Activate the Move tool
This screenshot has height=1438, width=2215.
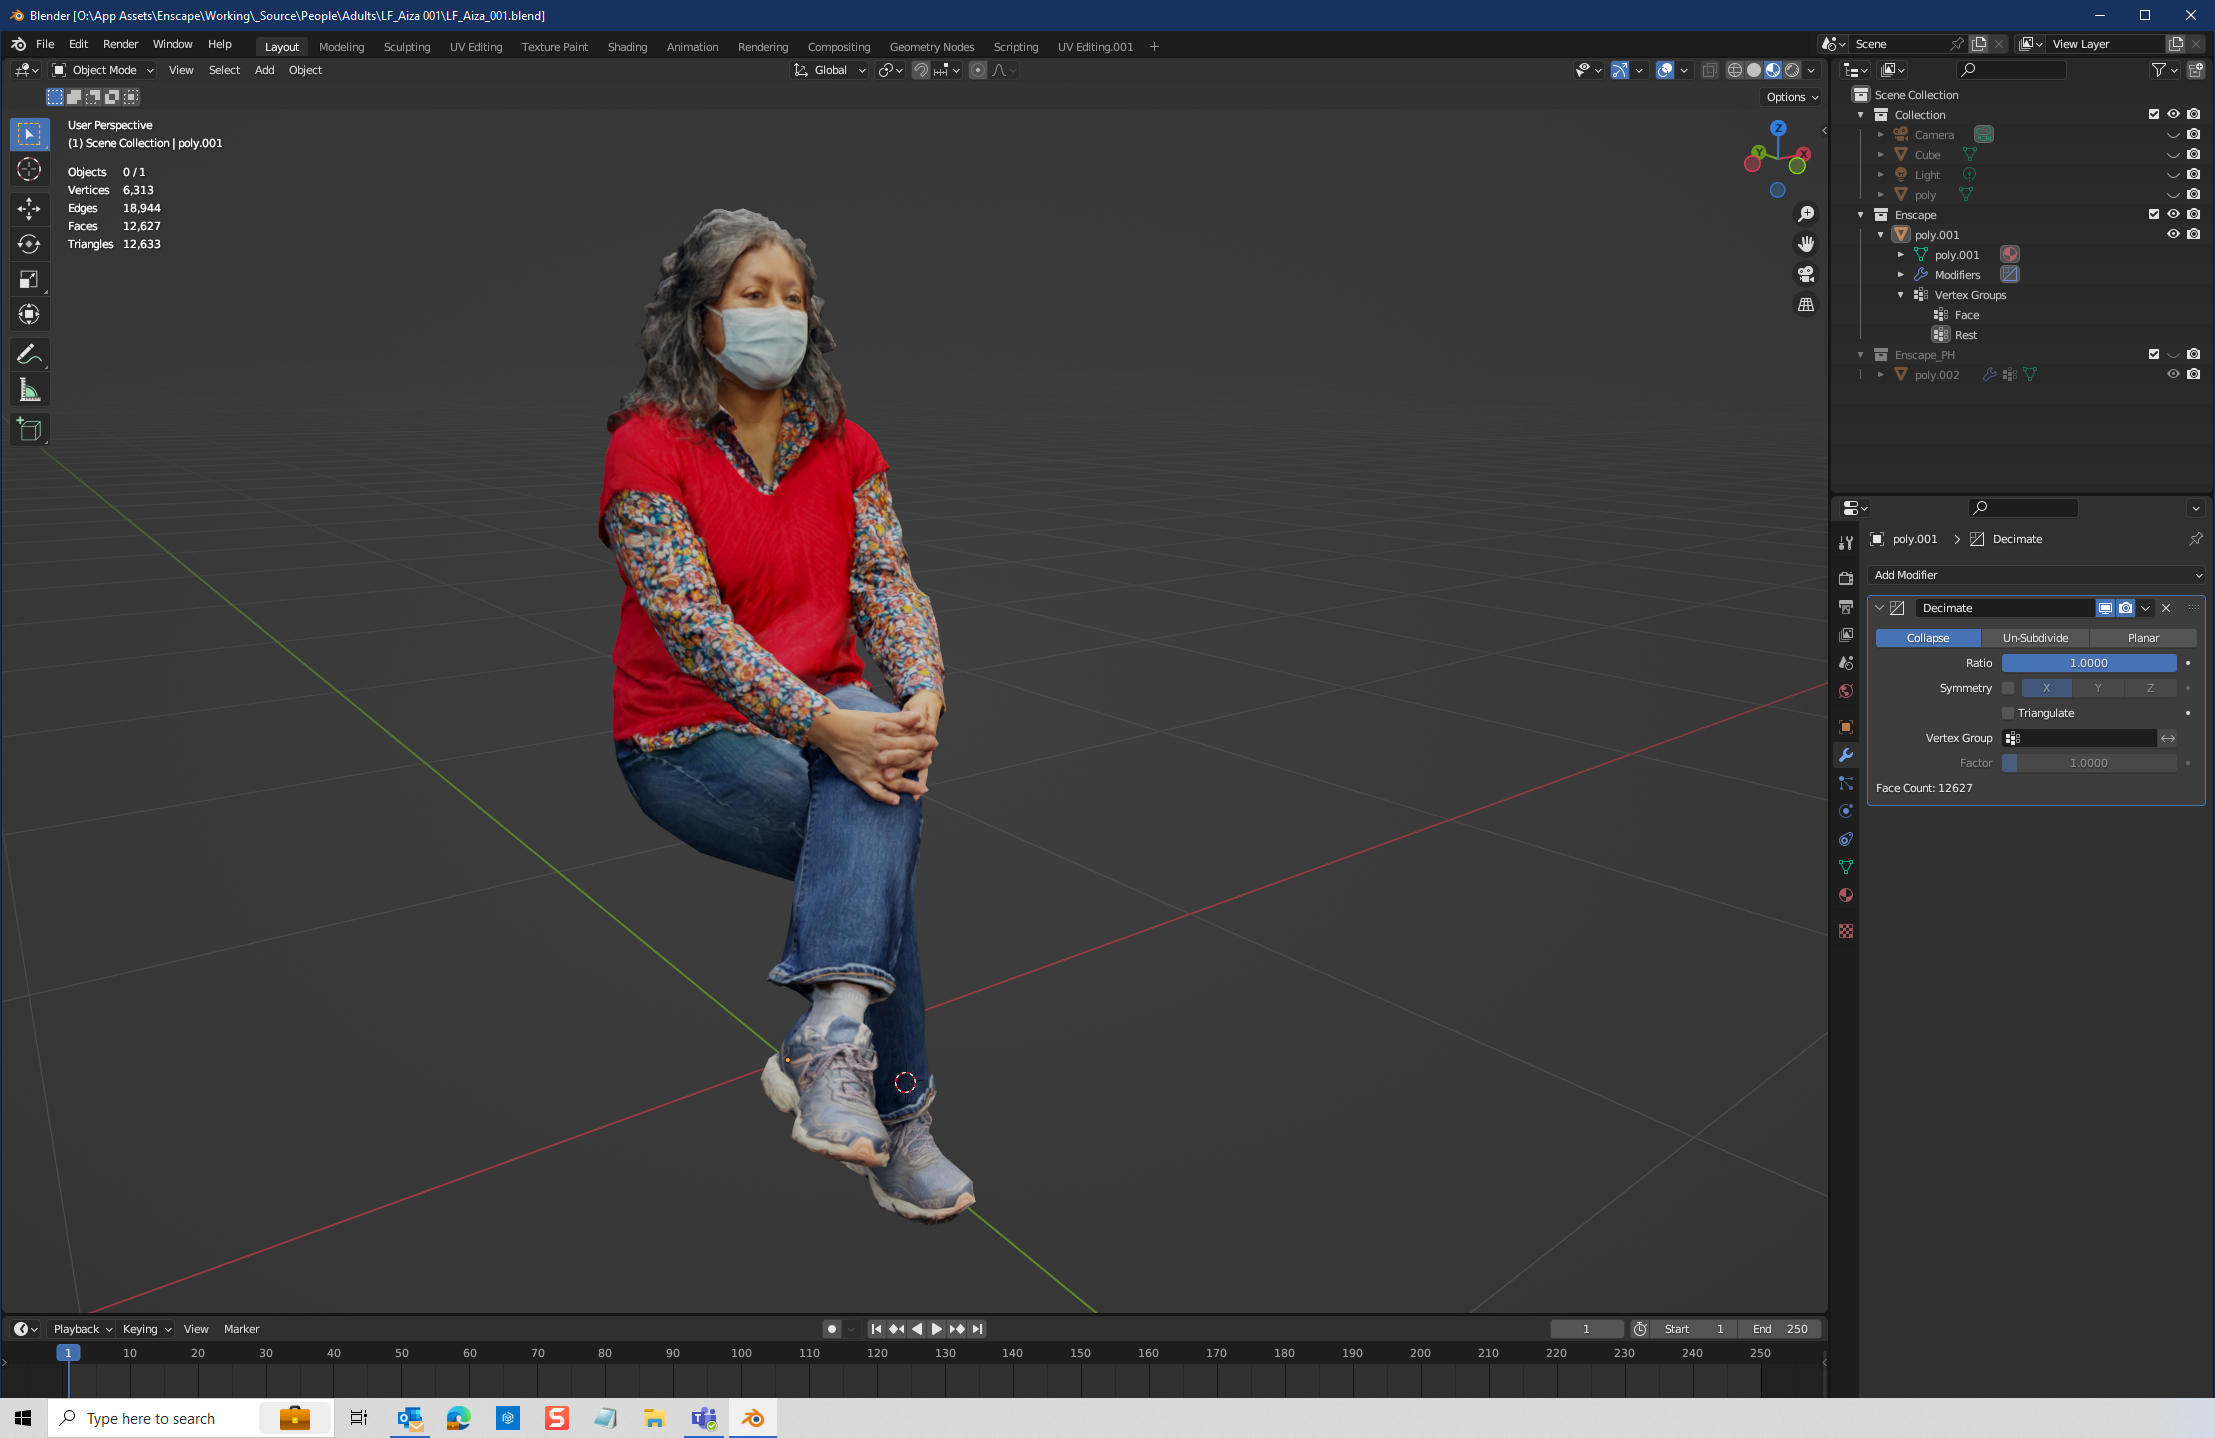pyautogui.click(x=29, y=208)
